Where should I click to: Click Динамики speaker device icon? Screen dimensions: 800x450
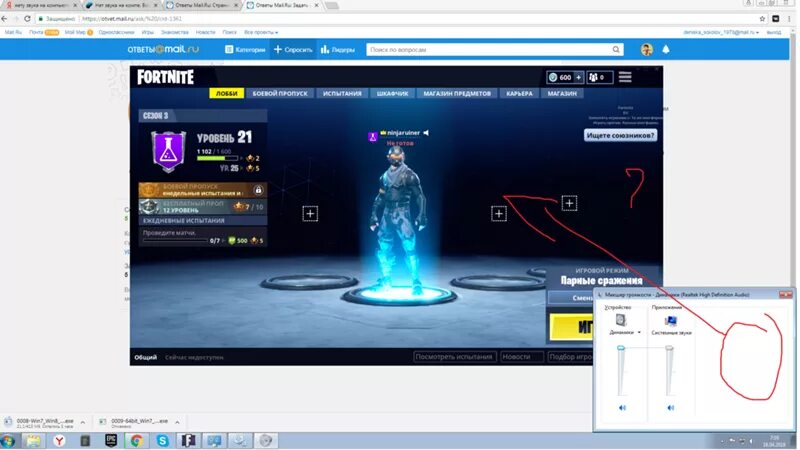pyautogui.click(x=621, y=320)
